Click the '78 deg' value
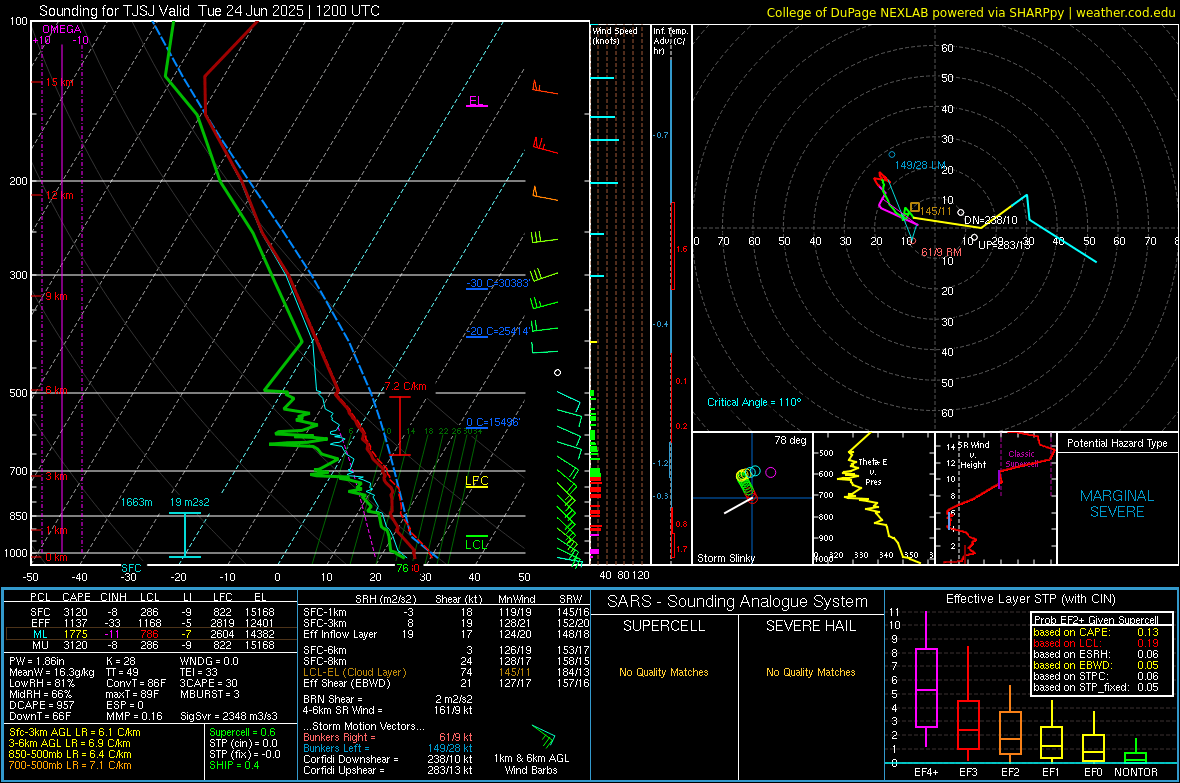This screenshot has height=783, width=1180. tap(790, 440)
